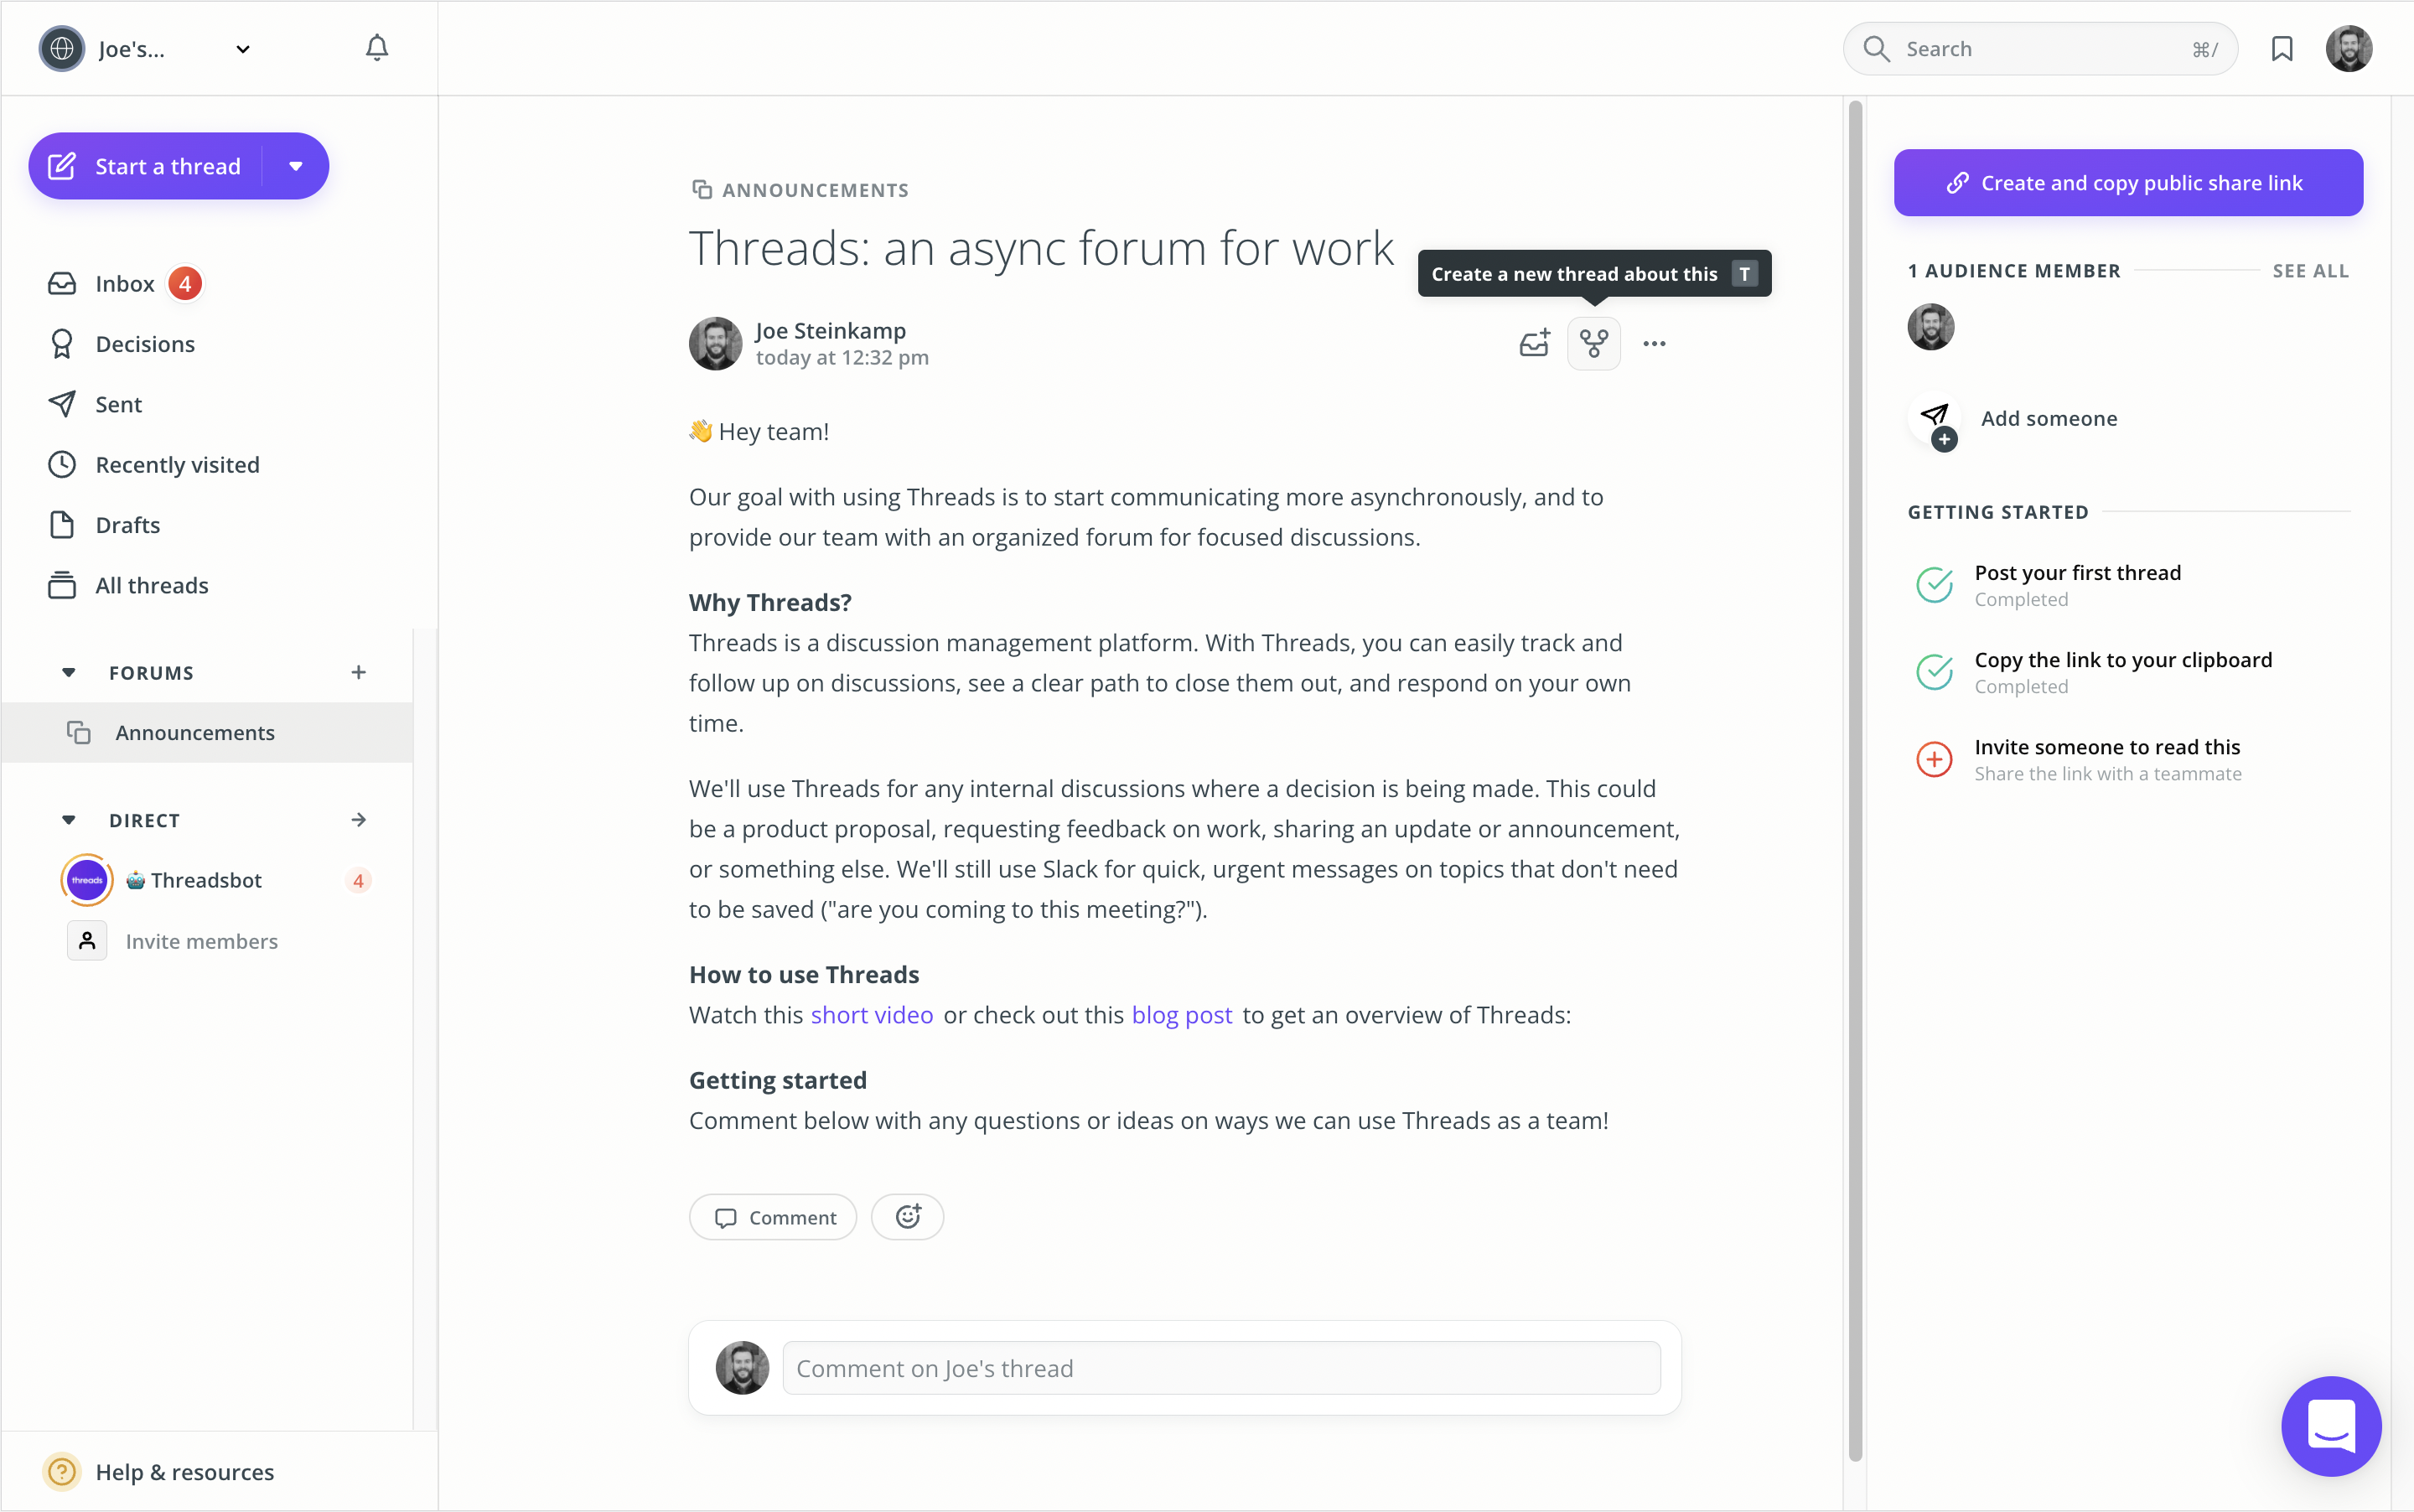Image resolution: width=2414 pixels, height=1512 pixels.
Task: Open the thread's three-dot more options menu
Action: [x=1654, y=344]
